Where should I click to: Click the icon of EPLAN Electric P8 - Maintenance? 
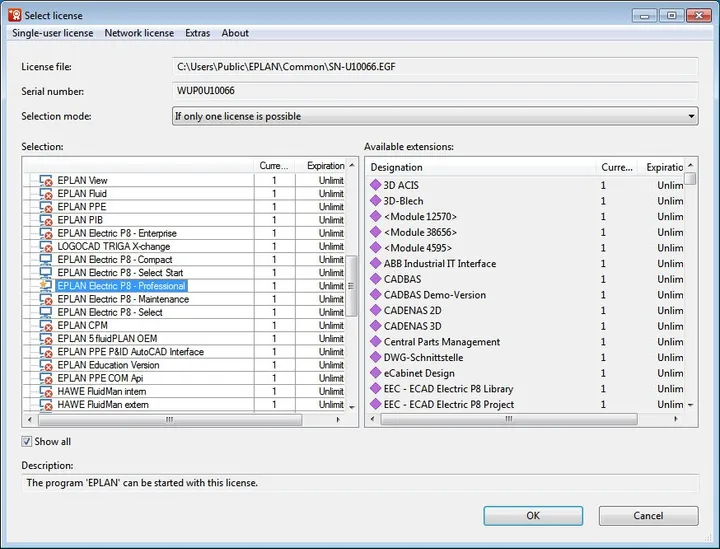46,299
